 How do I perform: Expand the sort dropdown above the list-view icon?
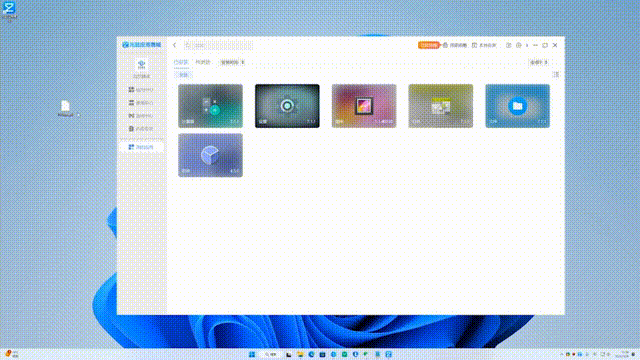pyautogui.click(x=539, y=62)
